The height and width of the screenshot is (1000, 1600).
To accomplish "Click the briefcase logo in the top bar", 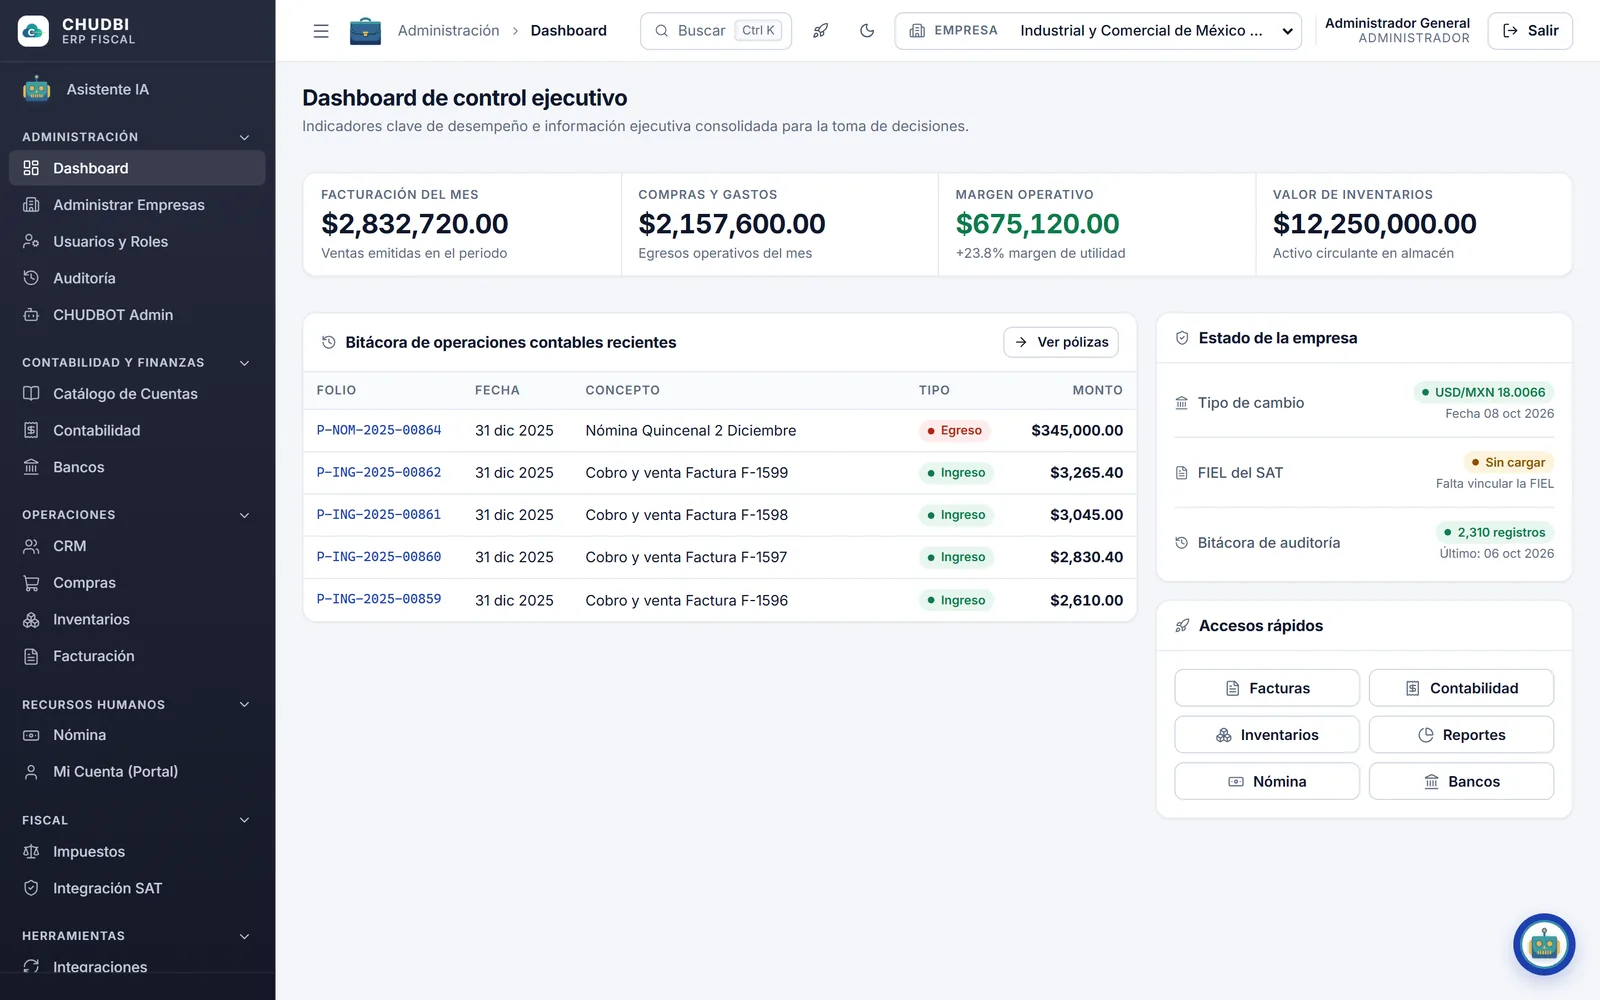I will pos(365,31).
